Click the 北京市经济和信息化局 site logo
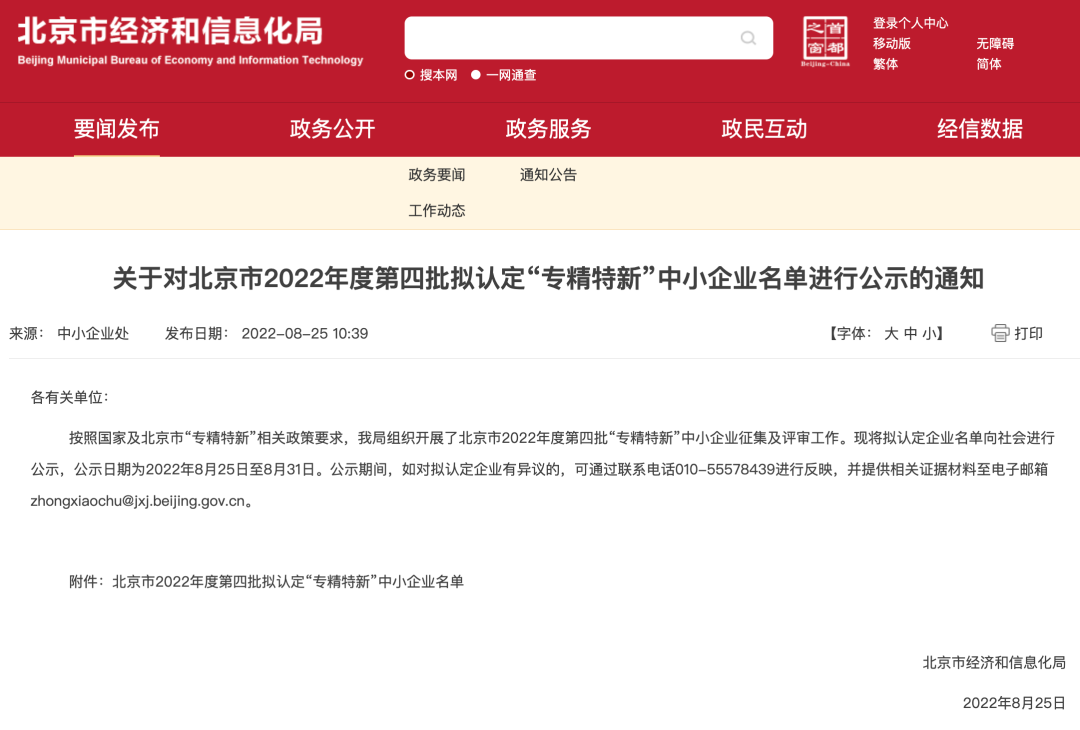The width and height of the screenshot is (1080, 730). (190, 41)
